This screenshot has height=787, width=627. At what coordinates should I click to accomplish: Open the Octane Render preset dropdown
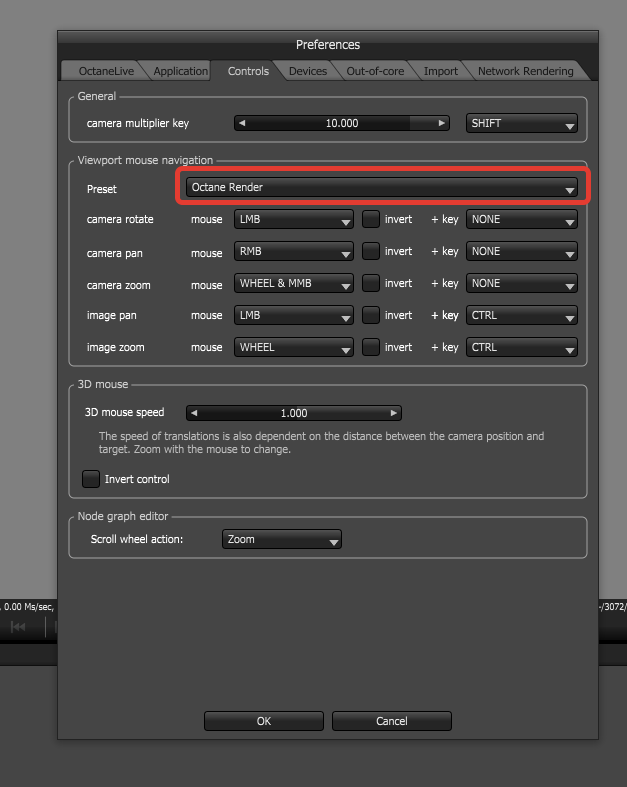click(x=382, y=187)
